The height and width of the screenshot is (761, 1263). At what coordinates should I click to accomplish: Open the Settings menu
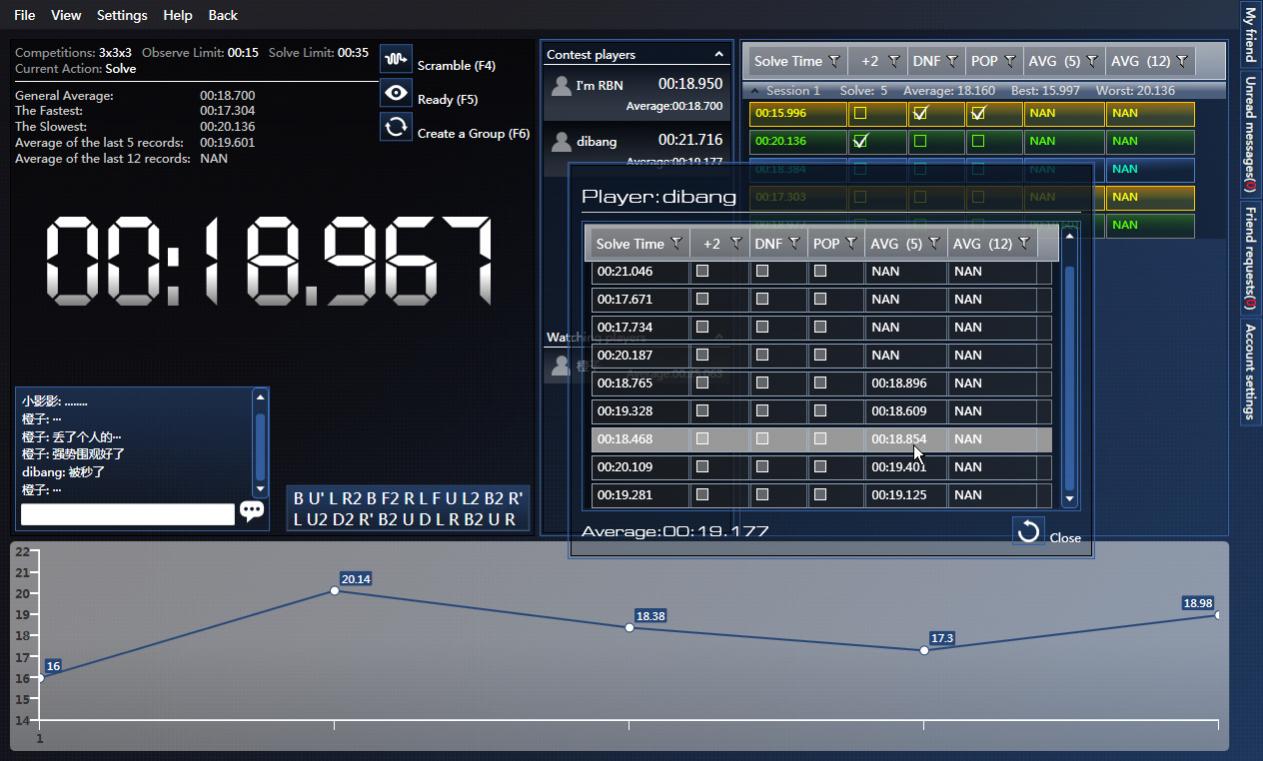point(122,15)
